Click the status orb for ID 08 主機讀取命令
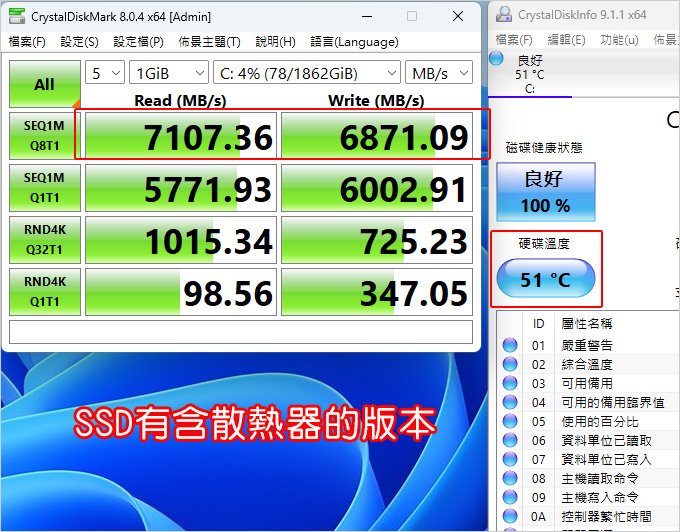This screenshot has height=532, width=680. [x=510, y=478]
